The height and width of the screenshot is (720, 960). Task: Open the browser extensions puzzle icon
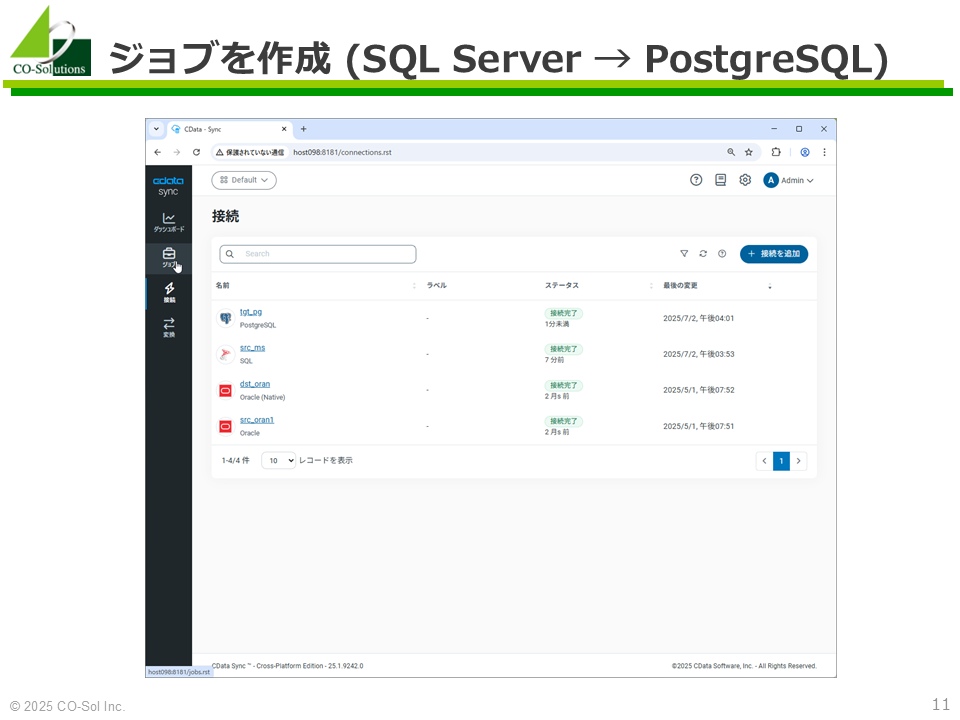776,152
